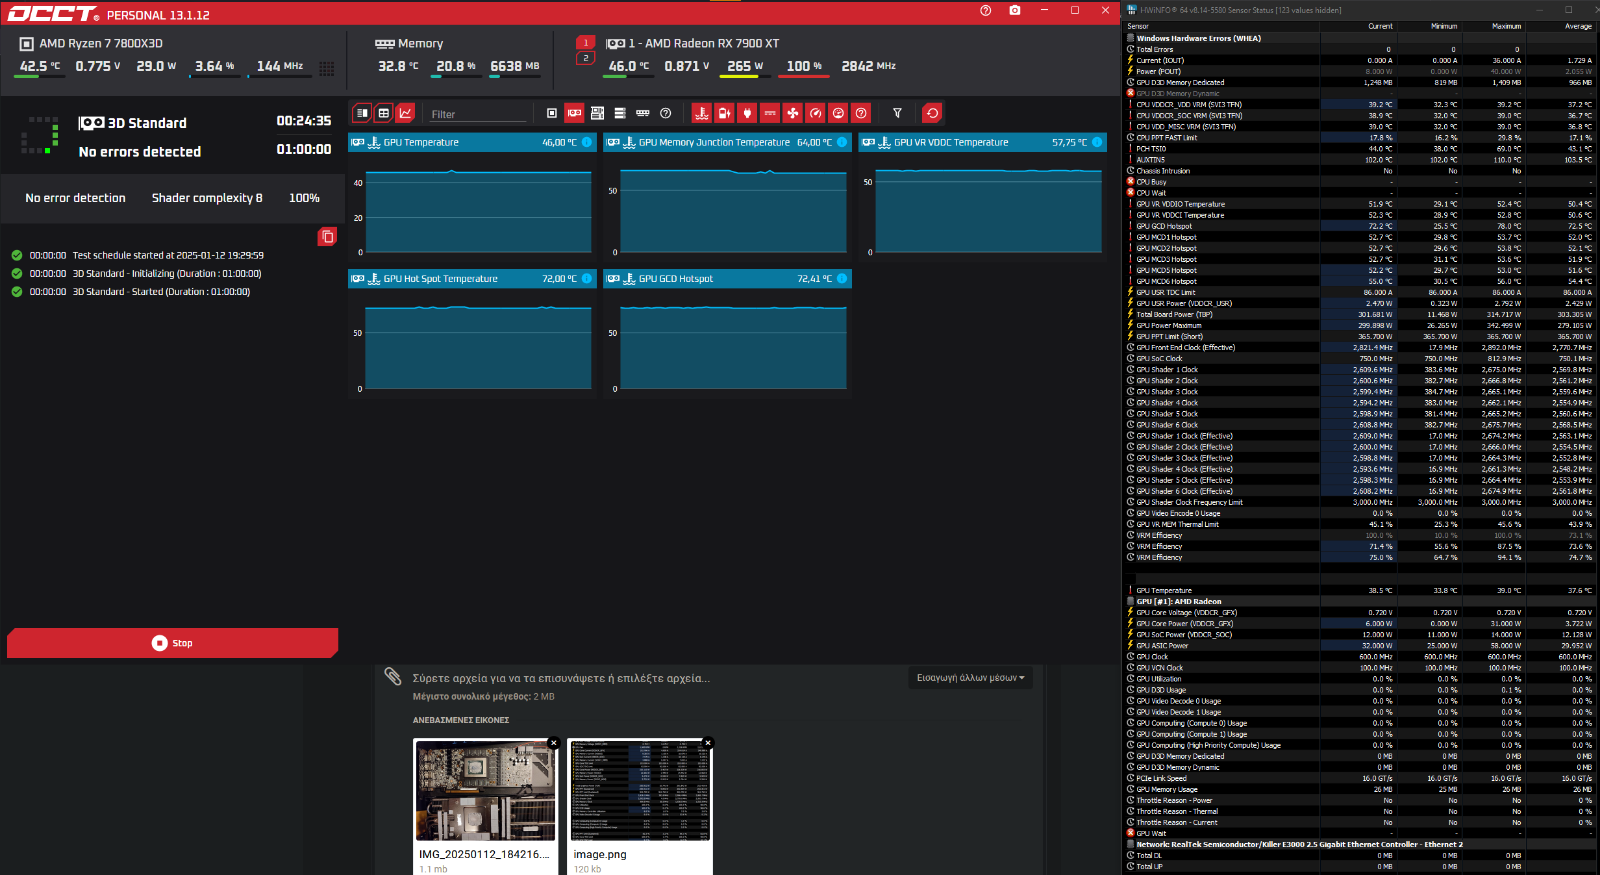Open the IMG_20250112_184216 uploaded thumbnail
The width and height of the screenshot is (1600, 875).
pos(486,791)
